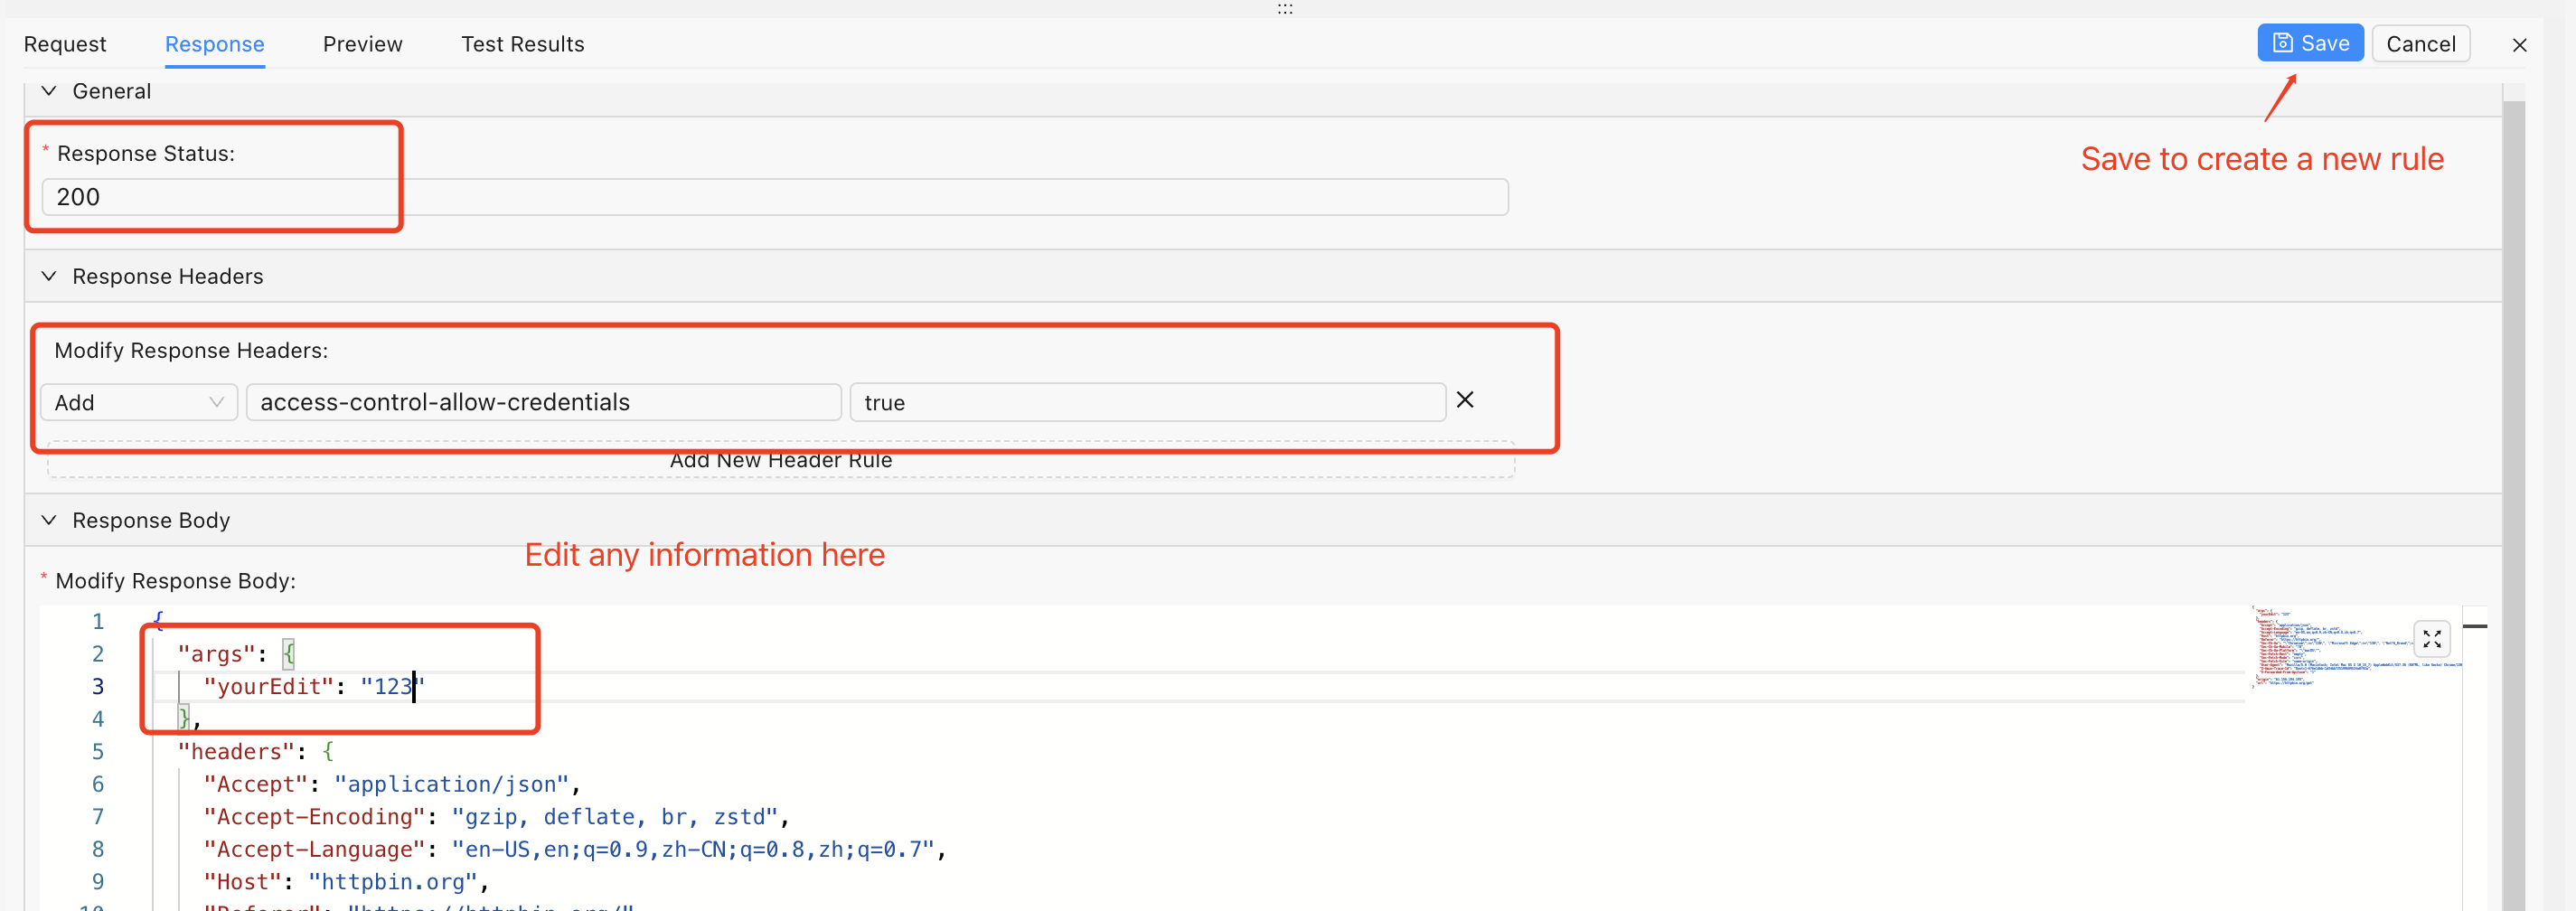
Task: Open the Test Results tab
Action: pos(522,44)
